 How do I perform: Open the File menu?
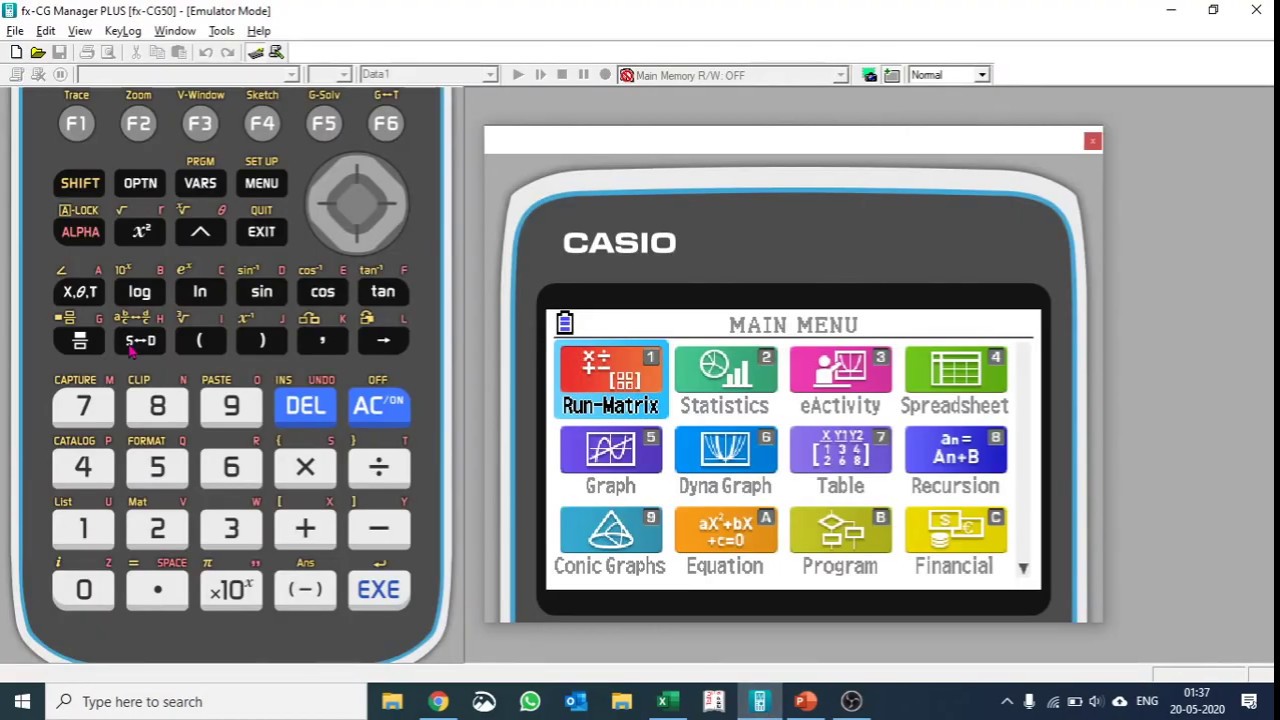pos(15,31)
